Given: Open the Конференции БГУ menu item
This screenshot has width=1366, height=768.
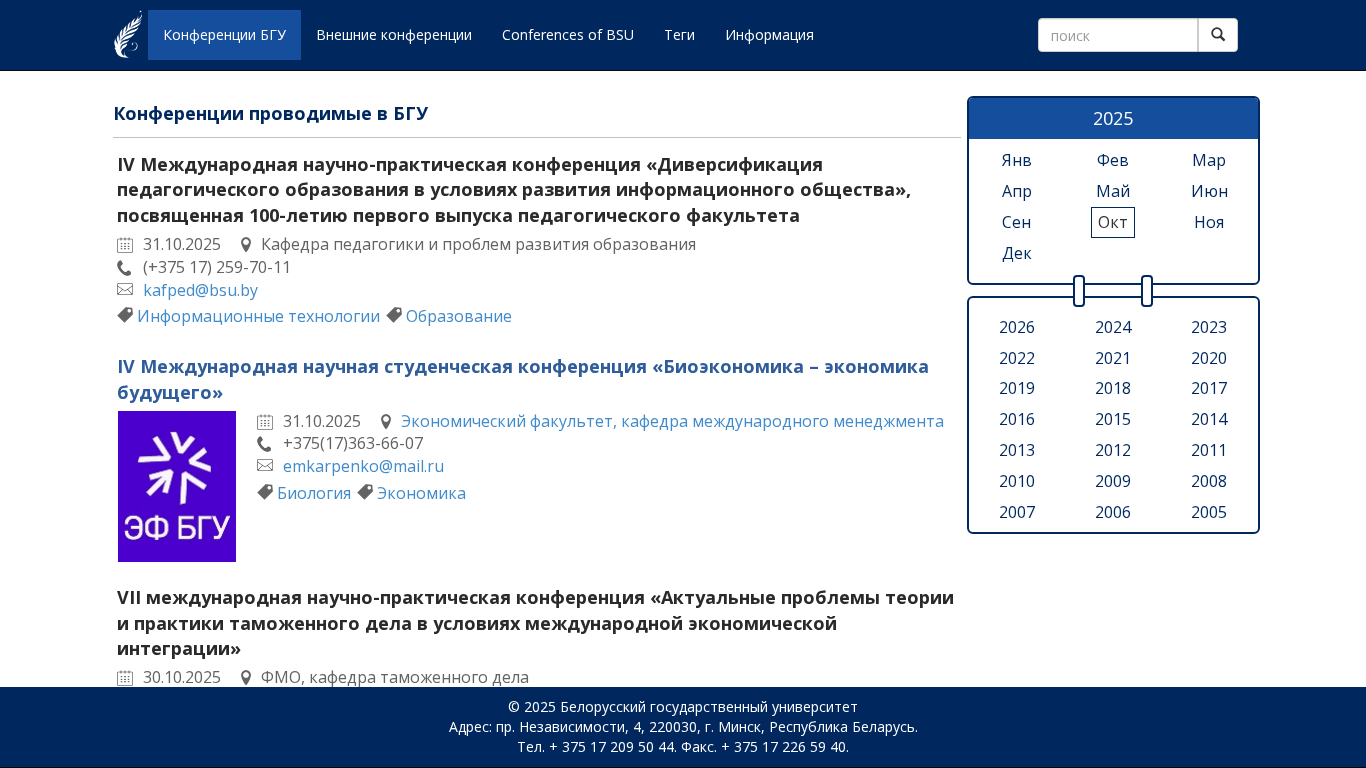Looking at the screenshot, I should point(225,35).
